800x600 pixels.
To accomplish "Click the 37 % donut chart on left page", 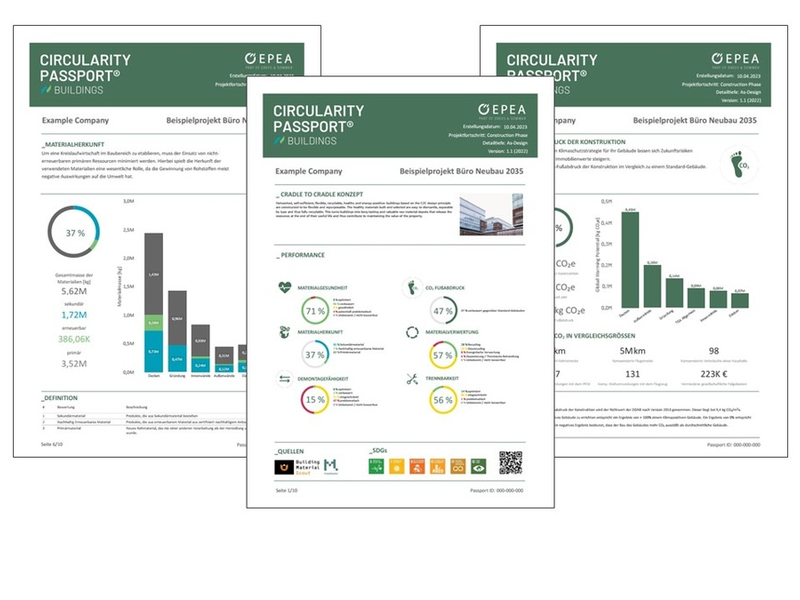I will coord(74,232).
